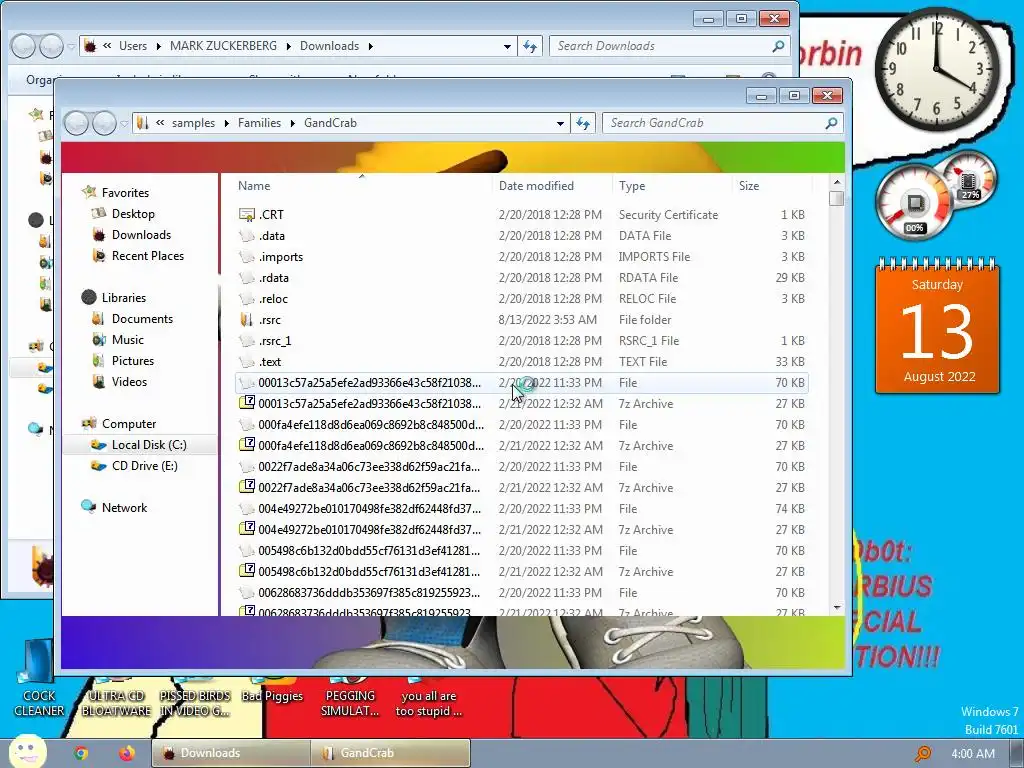Sort files by the Size column
1024x768 pixels.
point(748,185)
